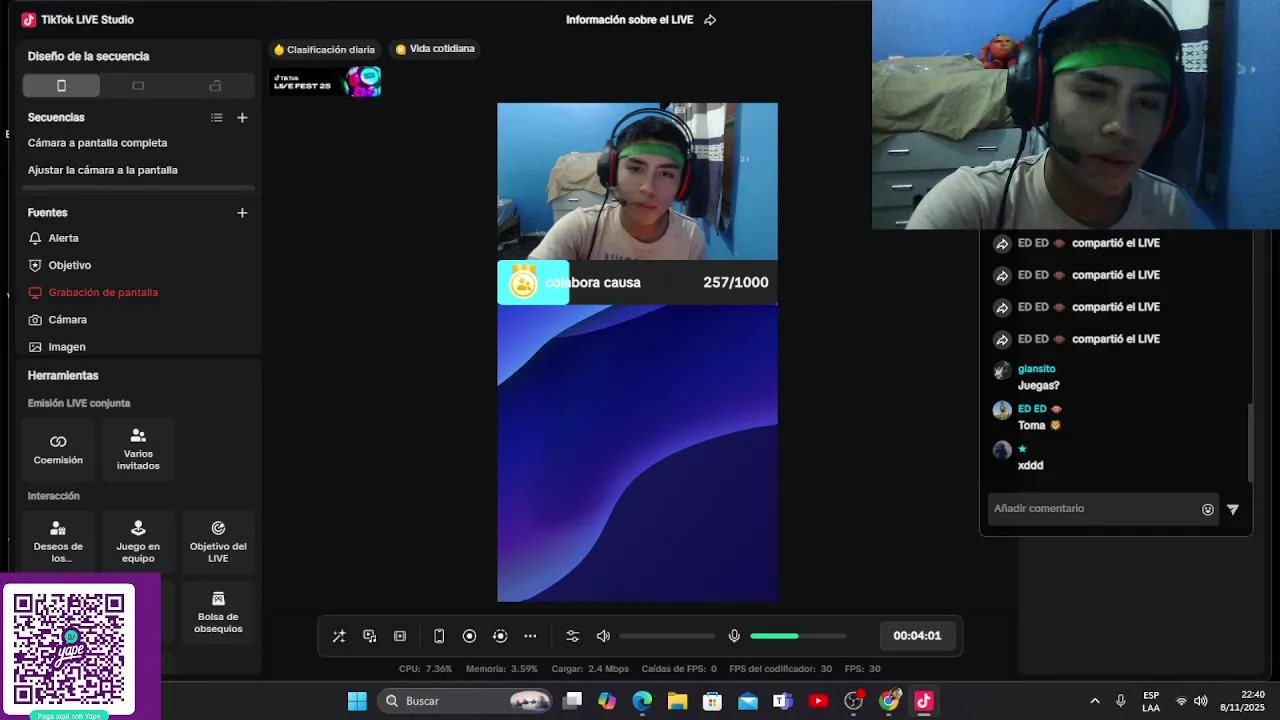Click the TikTok LIVE Fest 25 banner
The image size is (1280, 720).
326,82
